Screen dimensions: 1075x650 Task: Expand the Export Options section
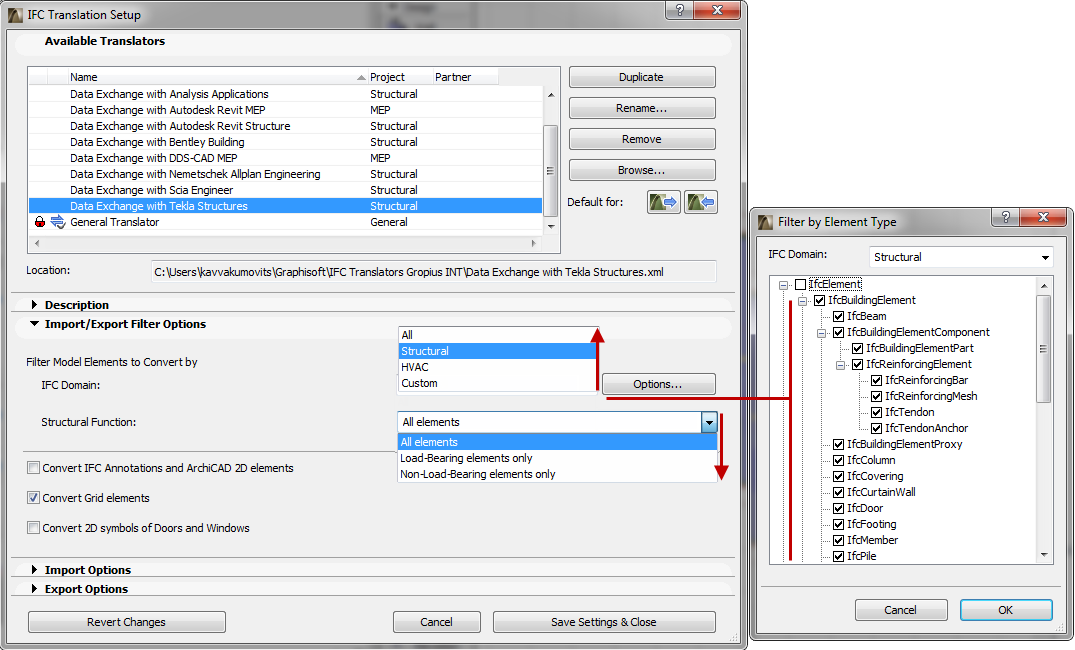[x=34, y=589]
